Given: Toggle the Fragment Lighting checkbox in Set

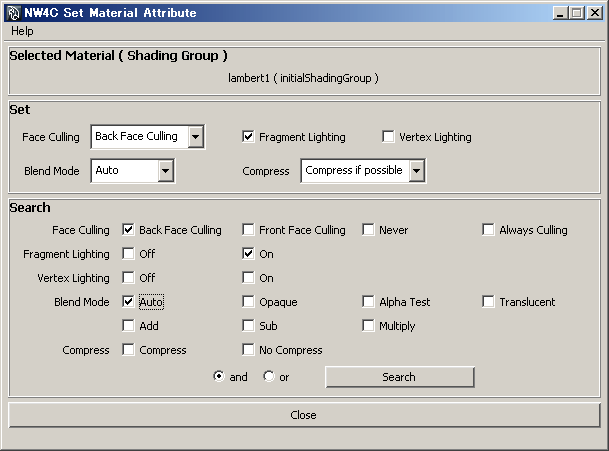Looking at the screenshot, I should click(249, 137).
